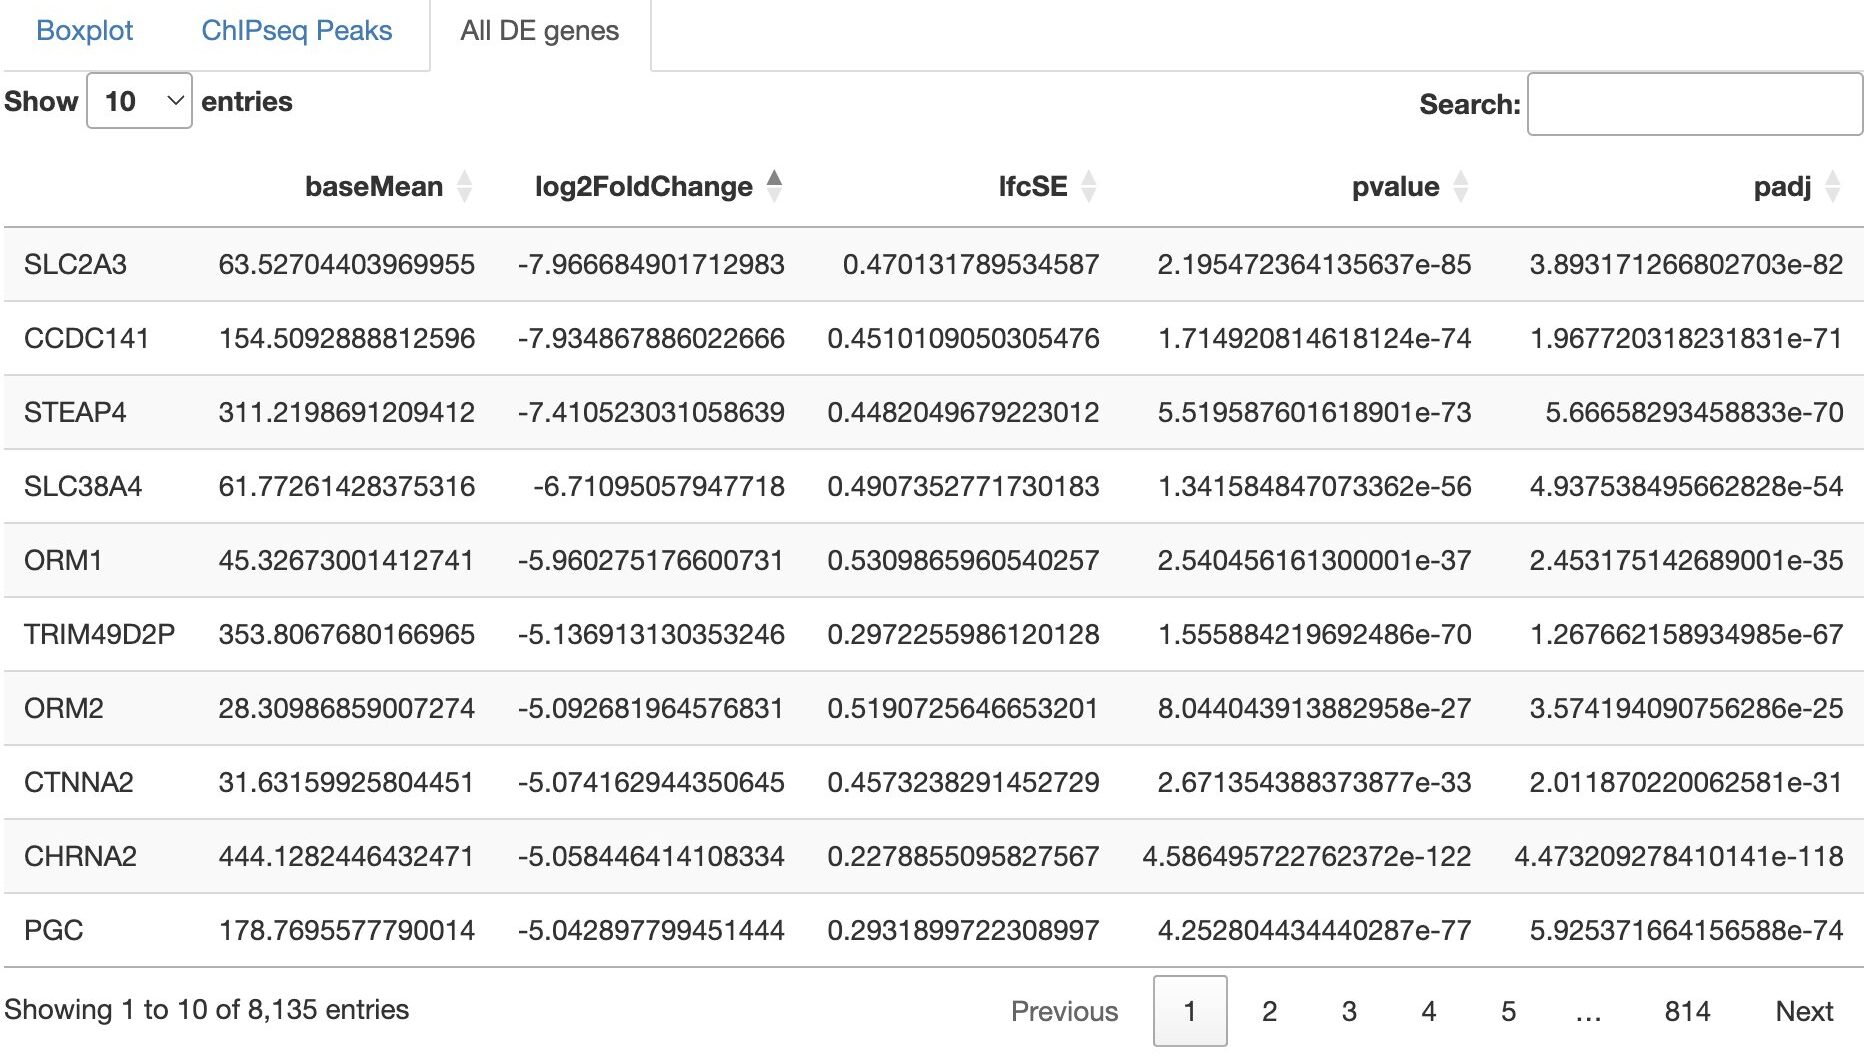Focus the Search input field
1874x1055 pixels.
(1695, 104)
